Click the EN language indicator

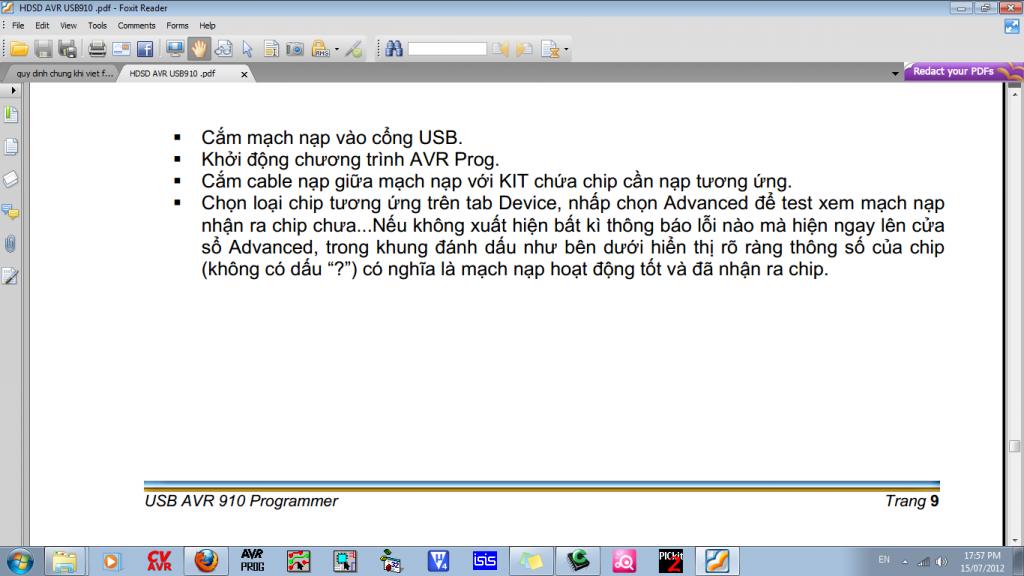(884, 560)
